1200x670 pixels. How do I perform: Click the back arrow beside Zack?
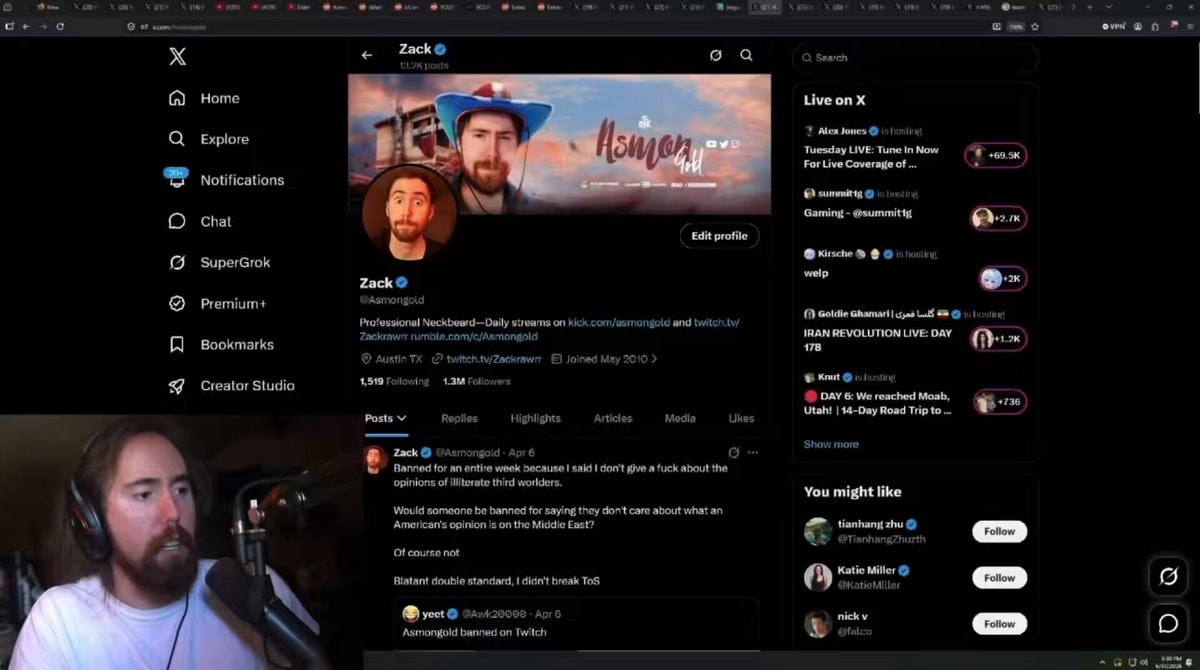click(367, 55)
